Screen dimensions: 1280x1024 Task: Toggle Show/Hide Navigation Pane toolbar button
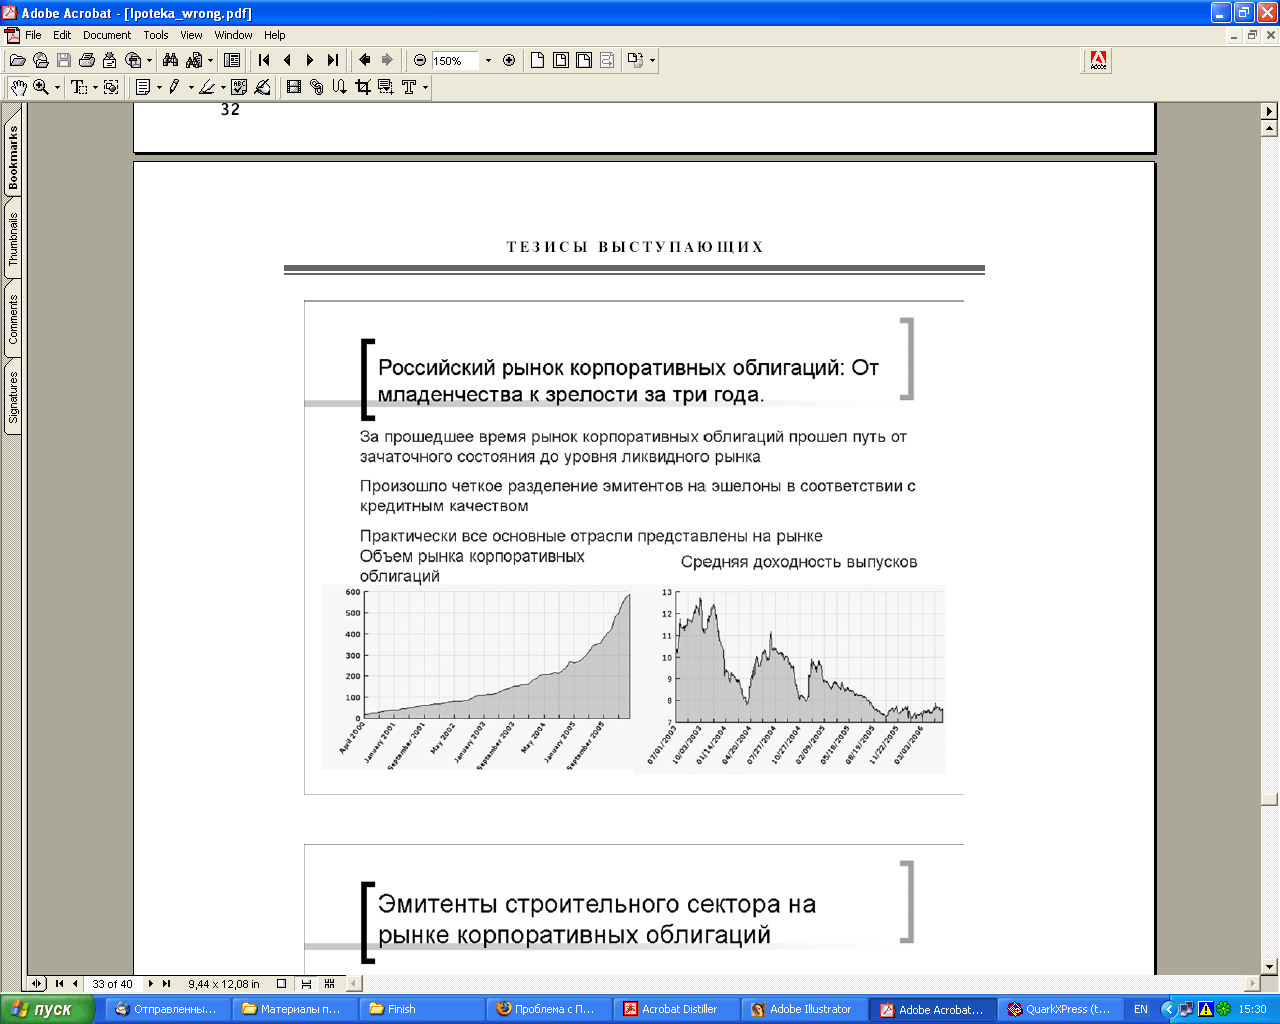(x=232, y=60)
